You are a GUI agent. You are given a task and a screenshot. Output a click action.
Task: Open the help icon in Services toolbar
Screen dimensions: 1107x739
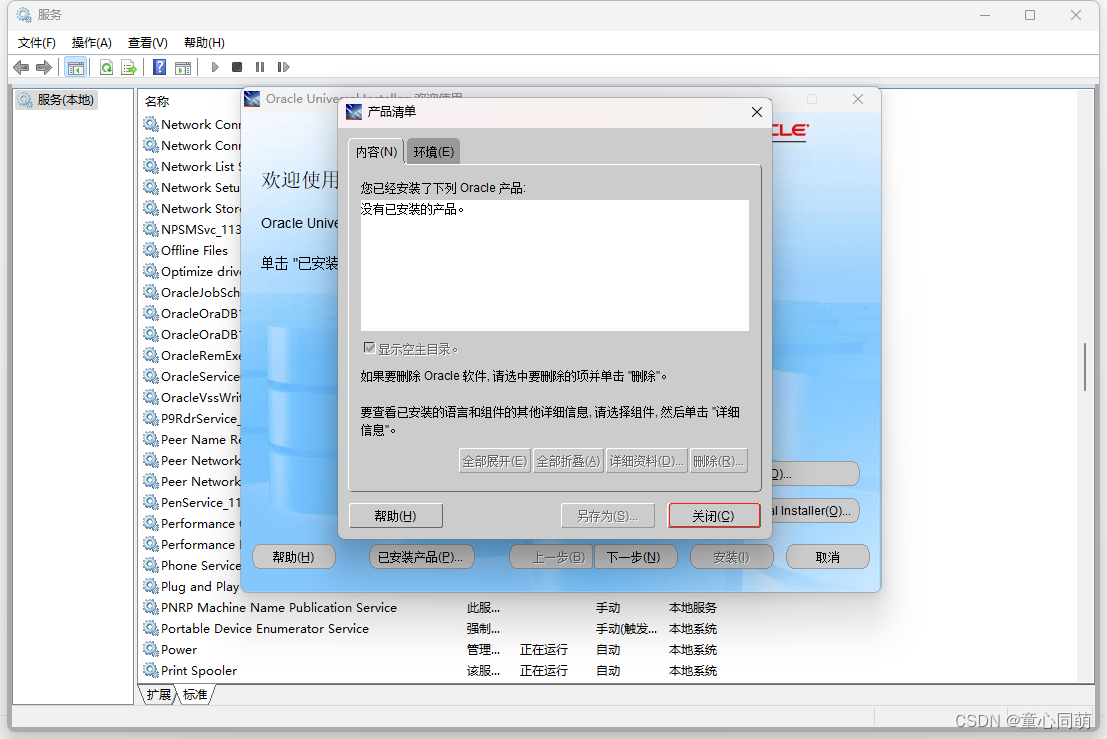pyautogui.click(x=160, y=67)
